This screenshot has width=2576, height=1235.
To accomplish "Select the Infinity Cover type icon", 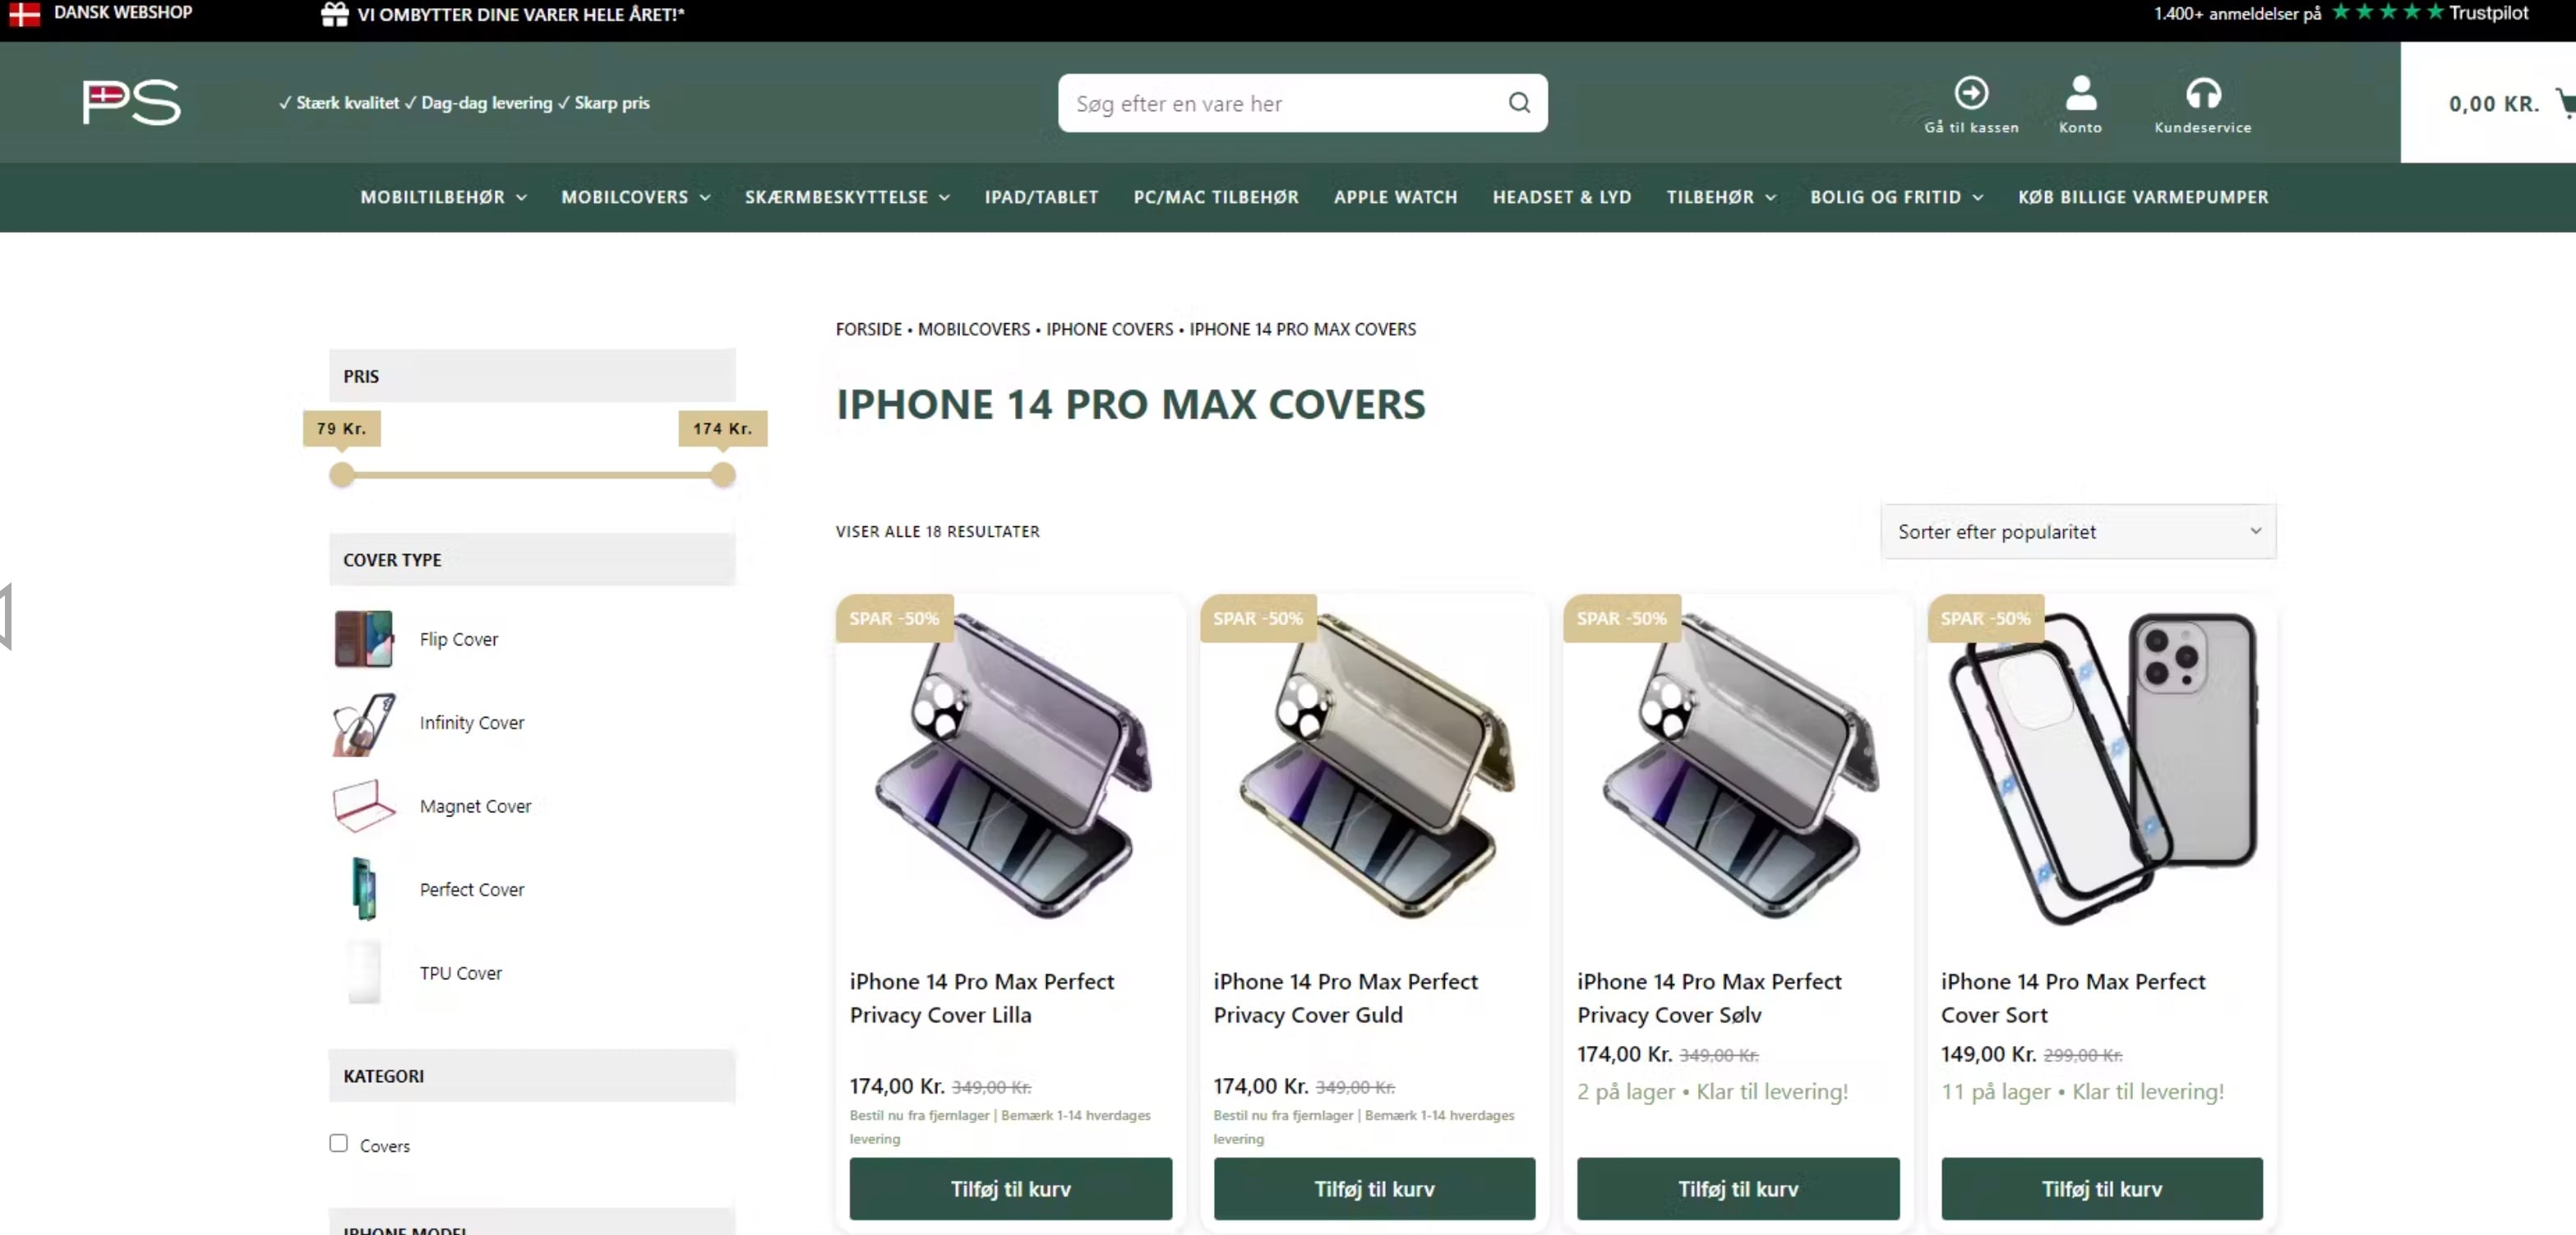I will (x=363, y=723).
